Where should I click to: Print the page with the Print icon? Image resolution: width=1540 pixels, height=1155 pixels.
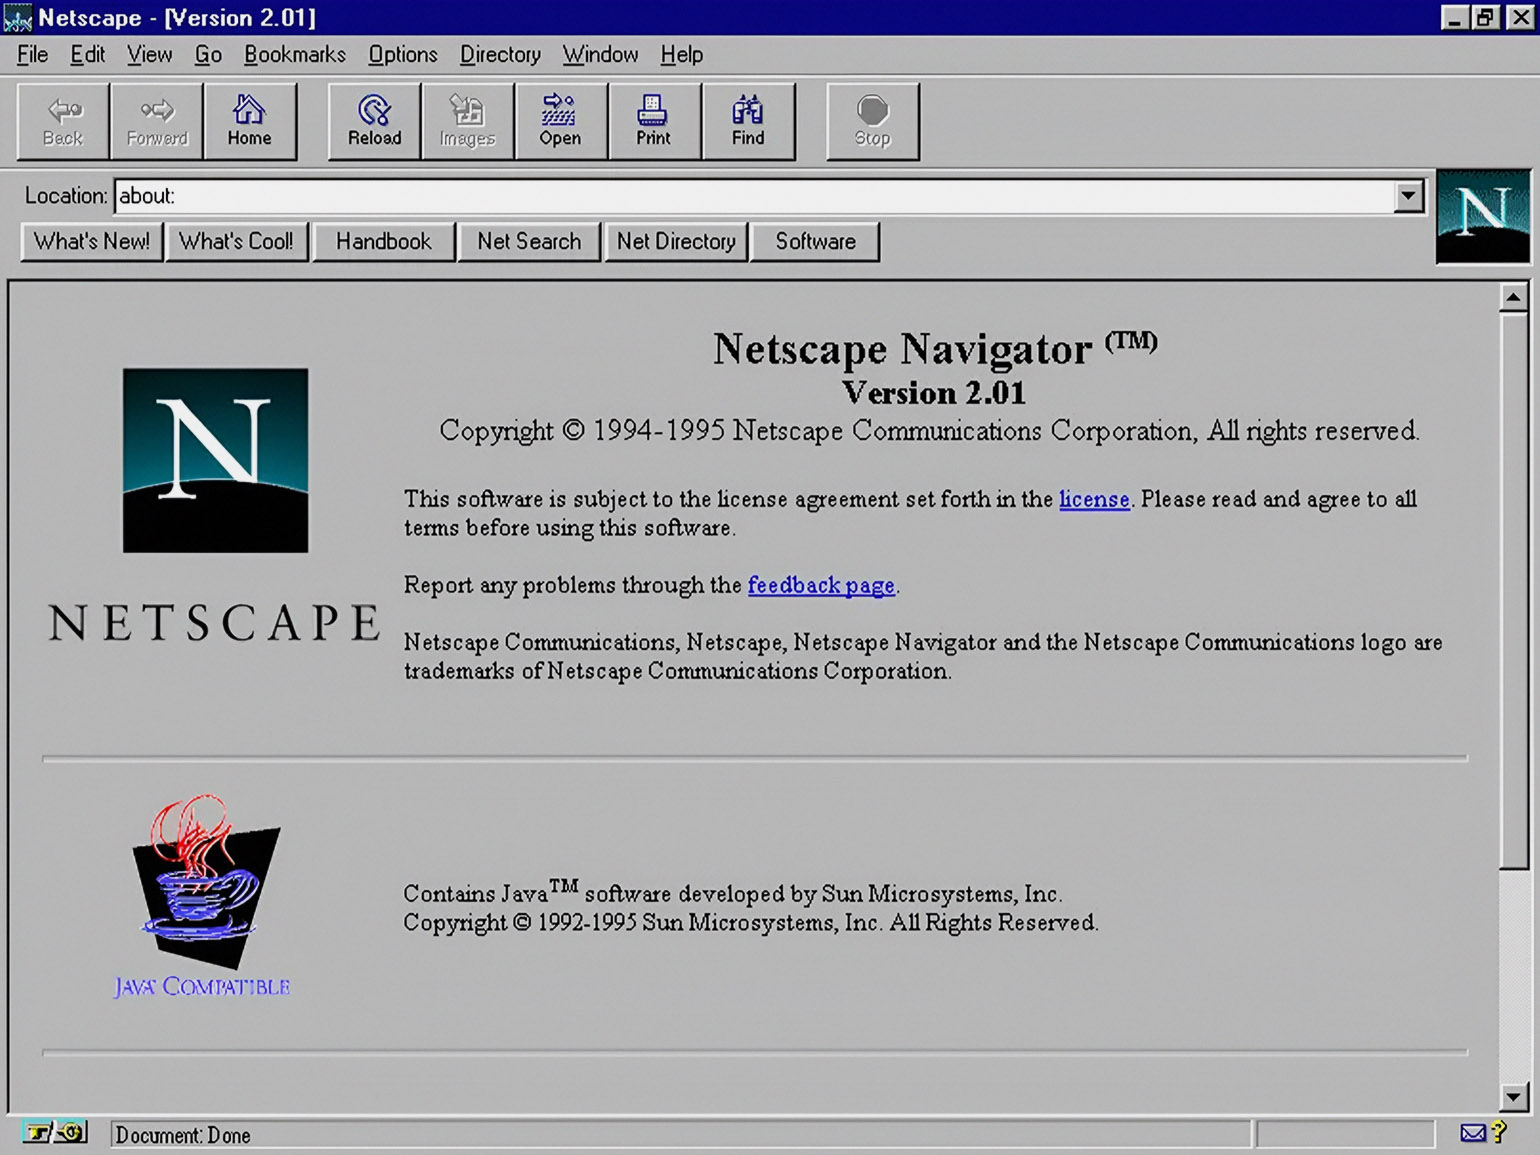(x=654, y=122)
